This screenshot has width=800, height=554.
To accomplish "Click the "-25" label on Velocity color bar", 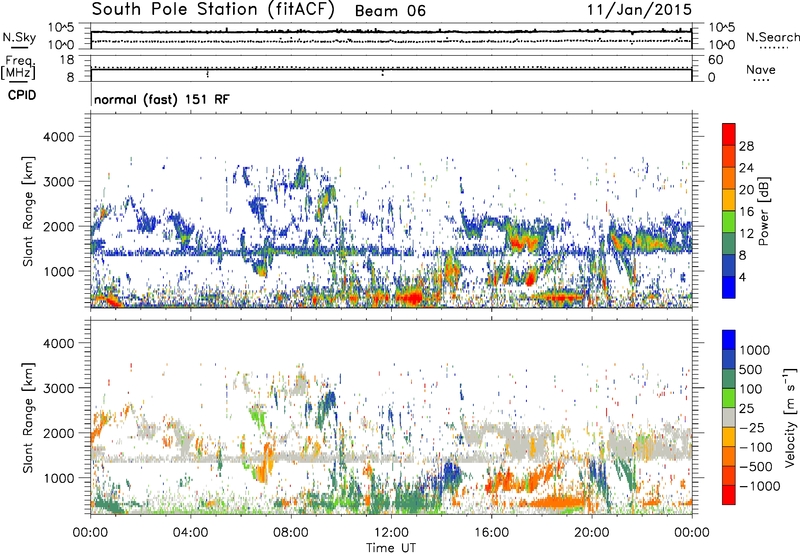I will [752, 427].
